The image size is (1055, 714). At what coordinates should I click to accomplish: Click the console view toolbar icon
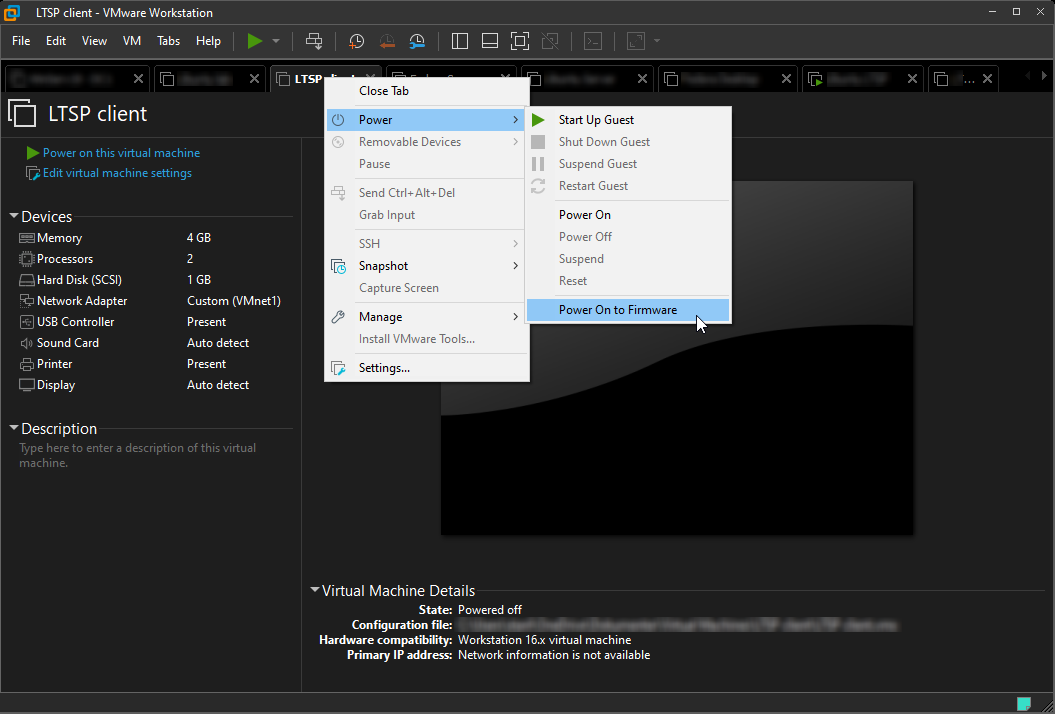click(593, 41)
